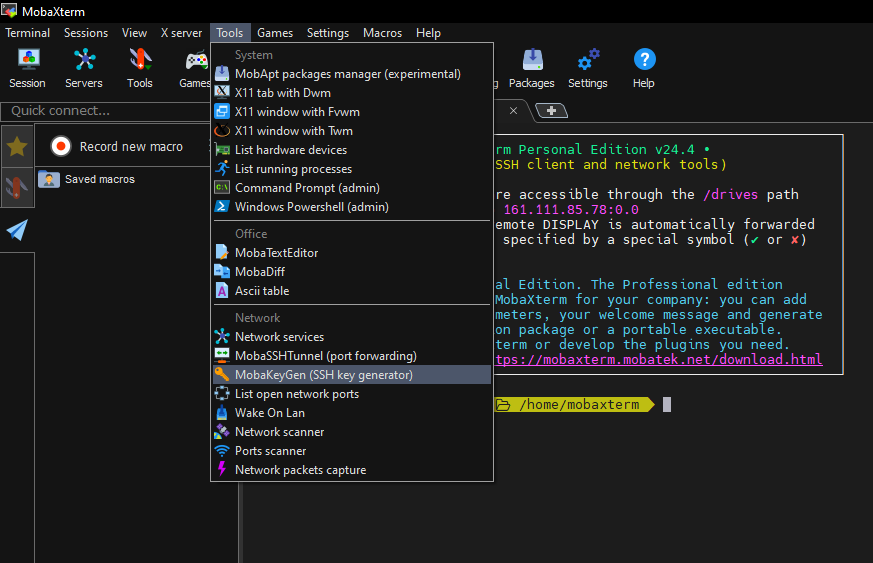
Task: Click the List open network ports icon
Action: point(222,394)
